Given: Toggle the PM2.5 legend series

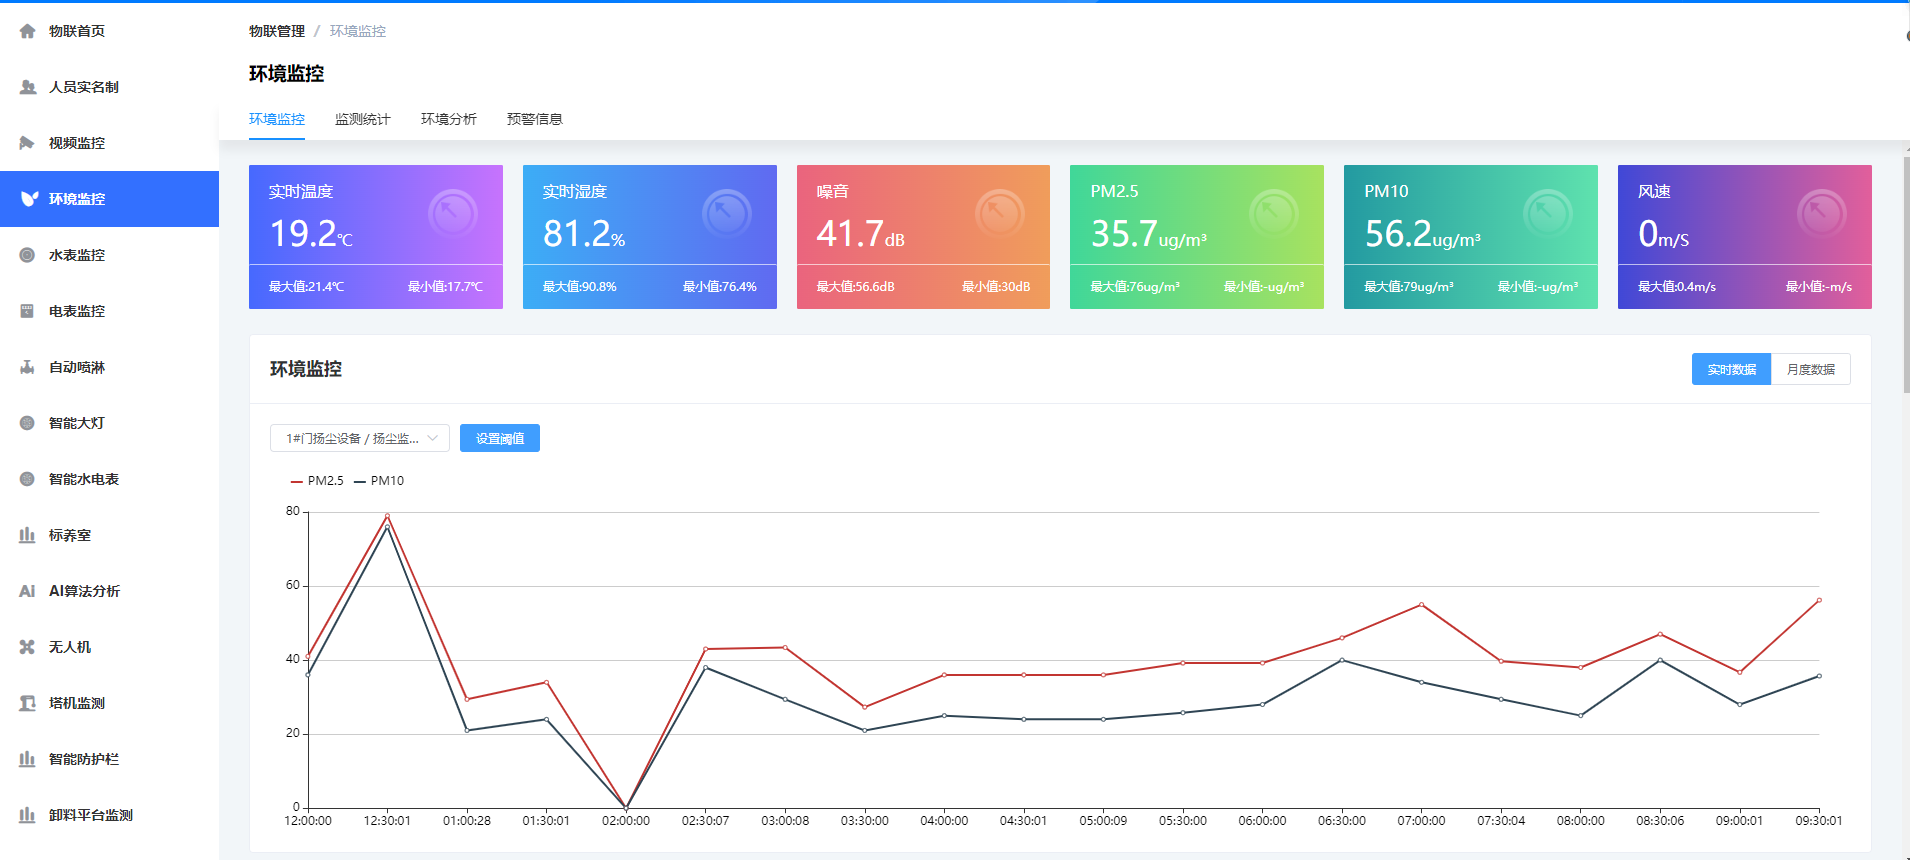Looking at the screenshot, I should 317,481.
